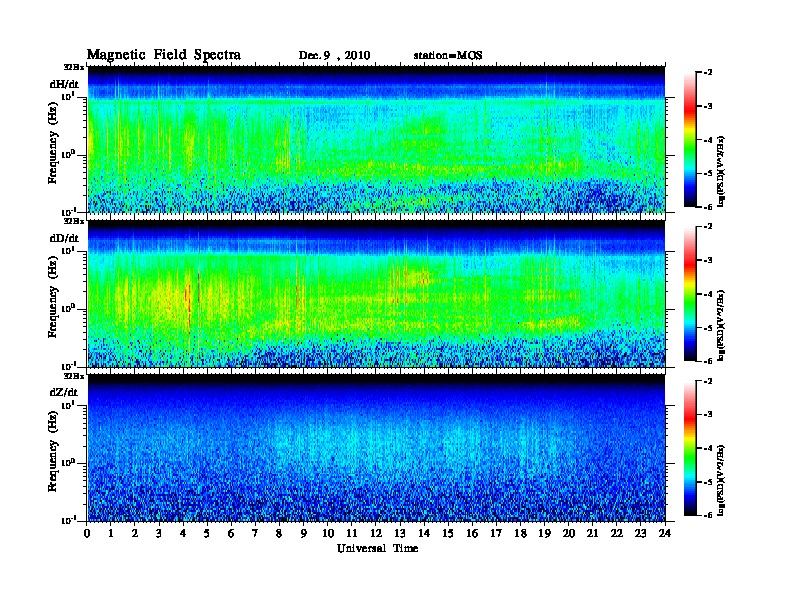Click the "Magnetic Field Spectra" title
The height and width of the screenshot is (612, 792).
pyautogui.click(x=164, y=55)
